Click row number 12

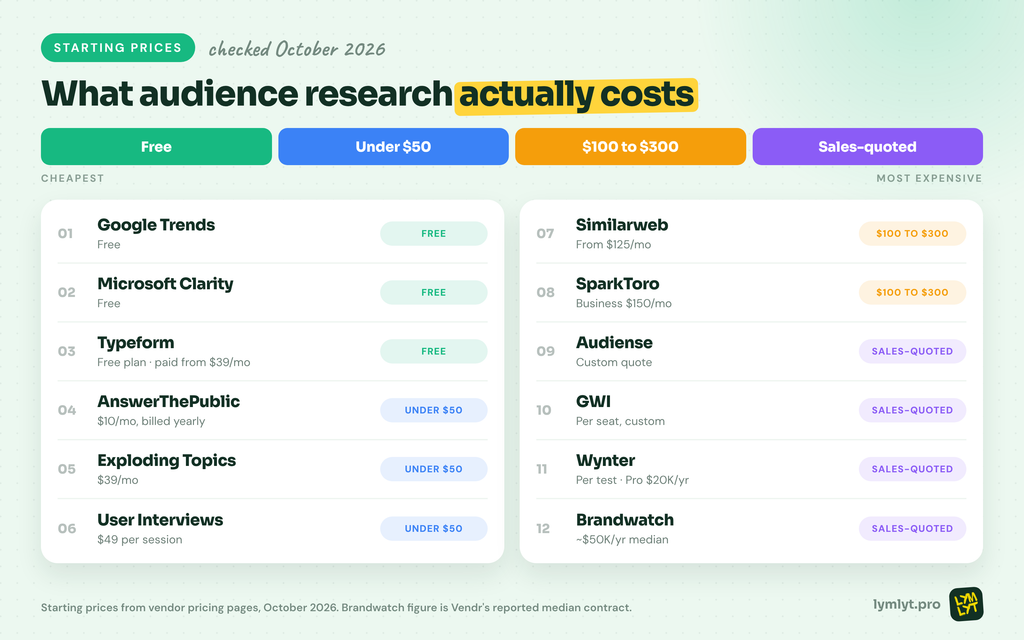[x=543, y=528]
